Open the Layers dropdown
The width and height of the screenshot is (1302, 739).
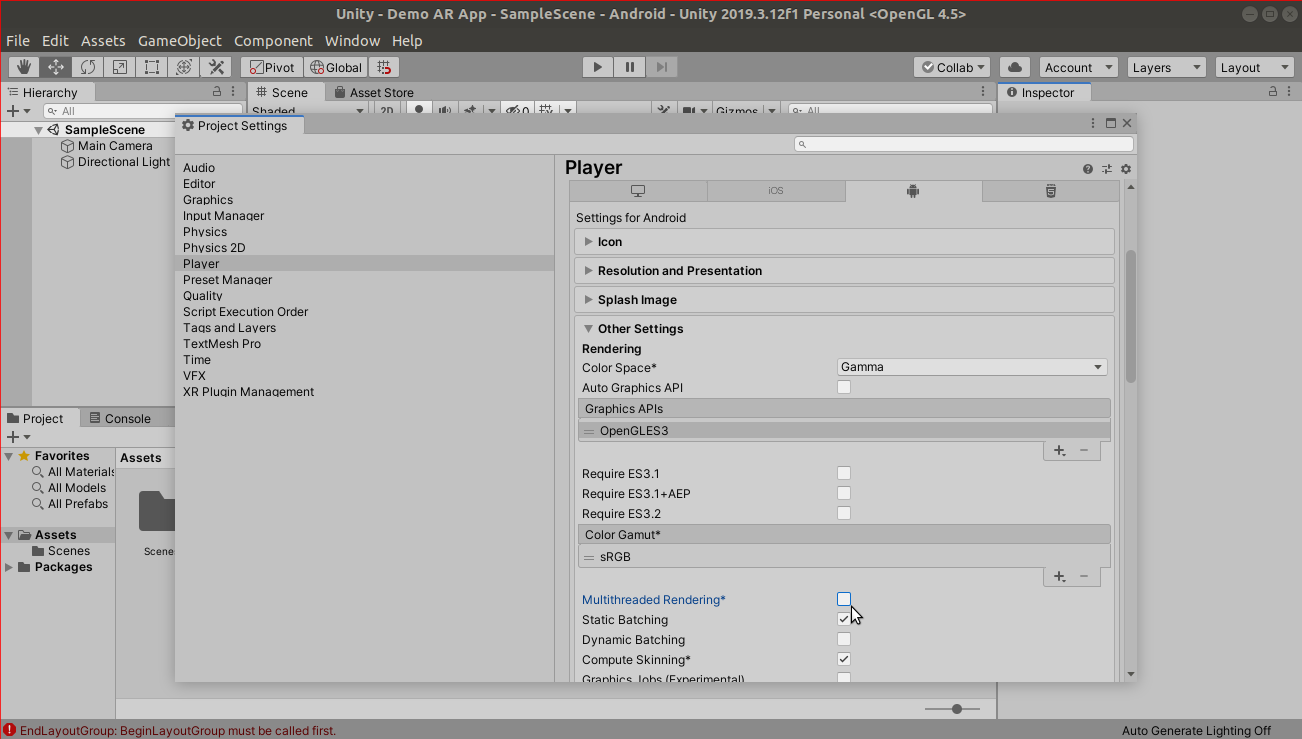(x=1166, y=67)
